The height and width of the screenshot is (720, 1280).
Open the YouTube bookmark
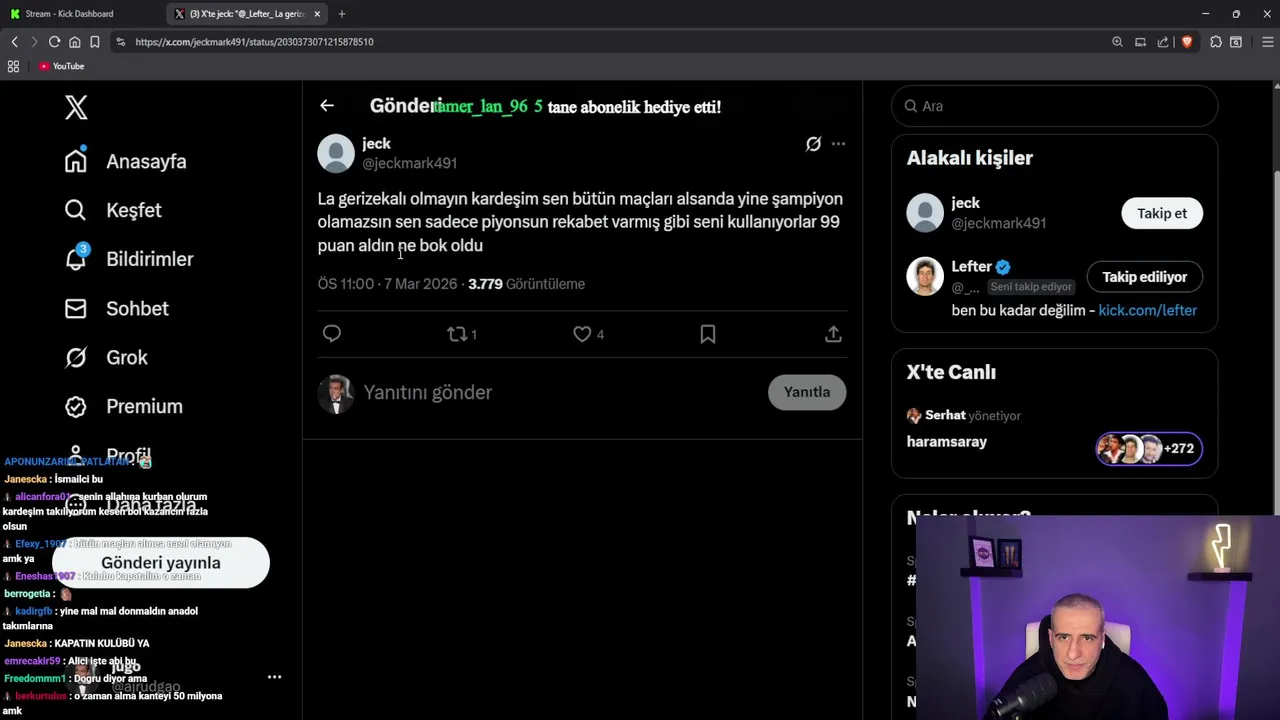(x=61, y=66)
